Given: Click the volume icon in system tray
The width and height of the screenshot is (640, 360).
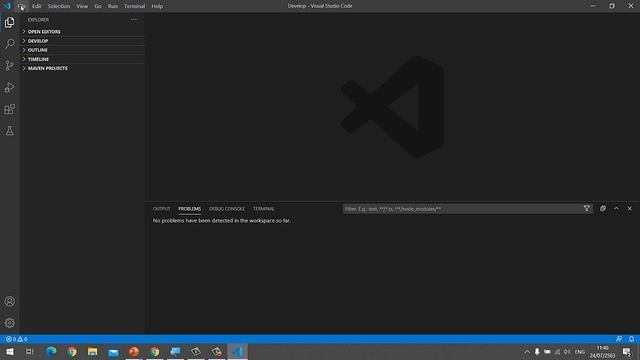Looking at the screenshot, I should (x=567, y=351).
